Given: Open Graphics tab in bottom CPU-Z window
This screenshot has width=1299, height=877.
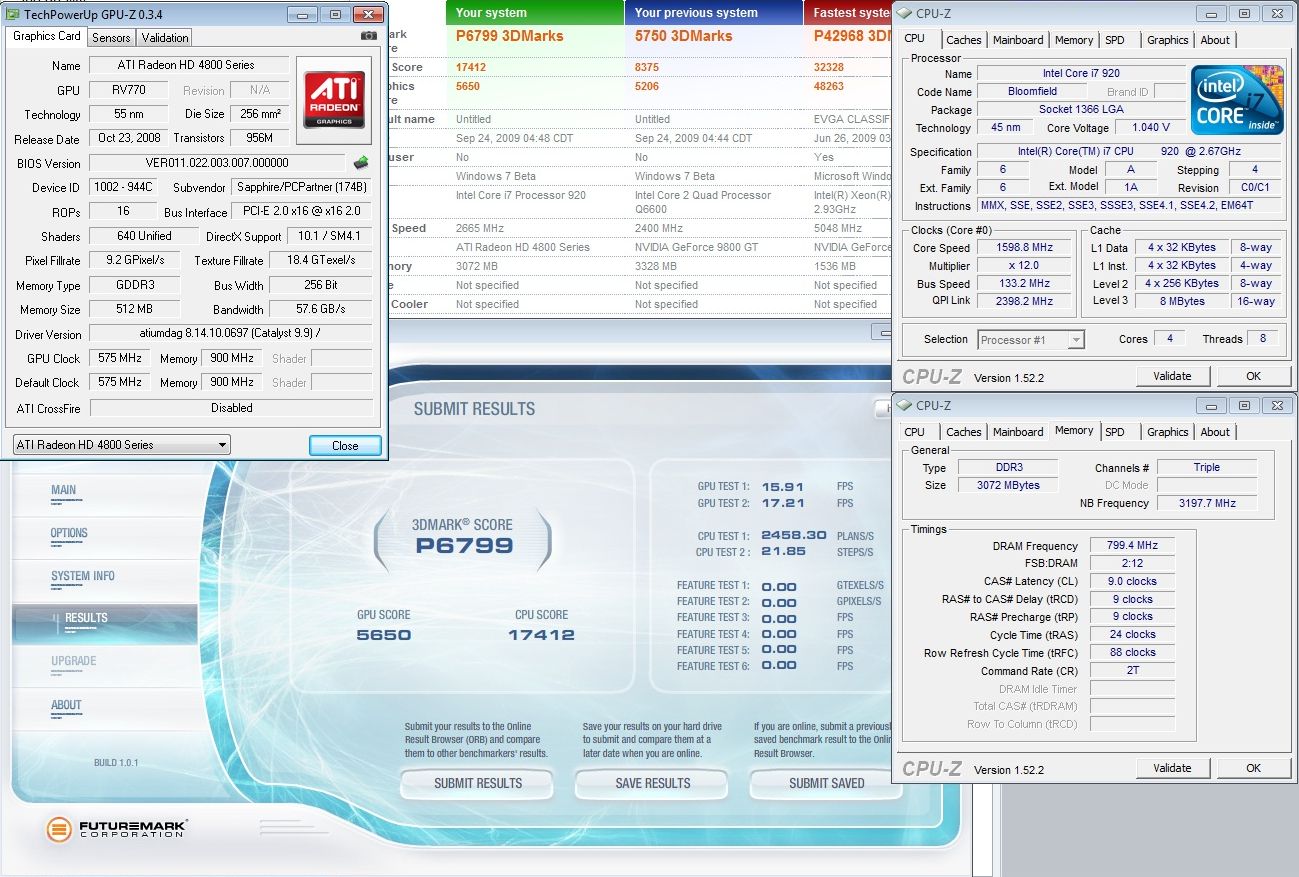Looking at the screenshot, I should 1168,432.
